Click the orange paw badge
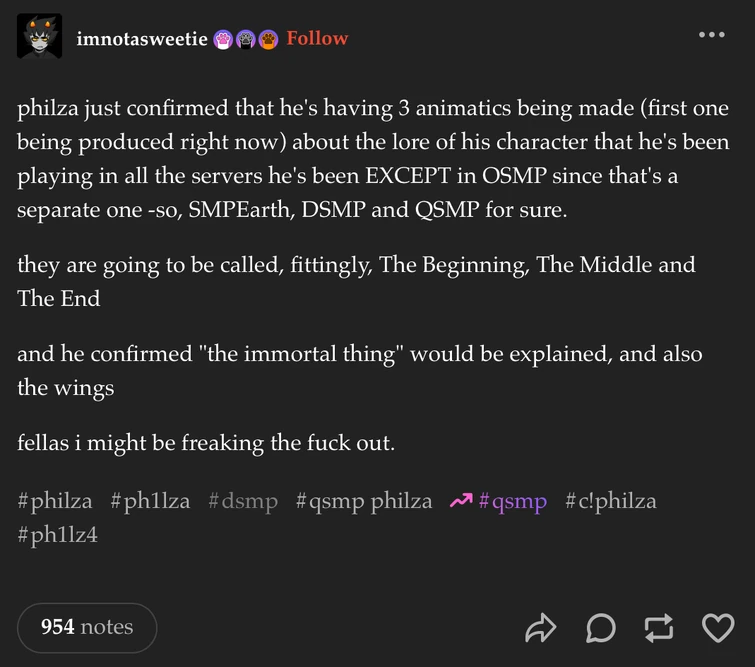 click(x=267, y=40)
